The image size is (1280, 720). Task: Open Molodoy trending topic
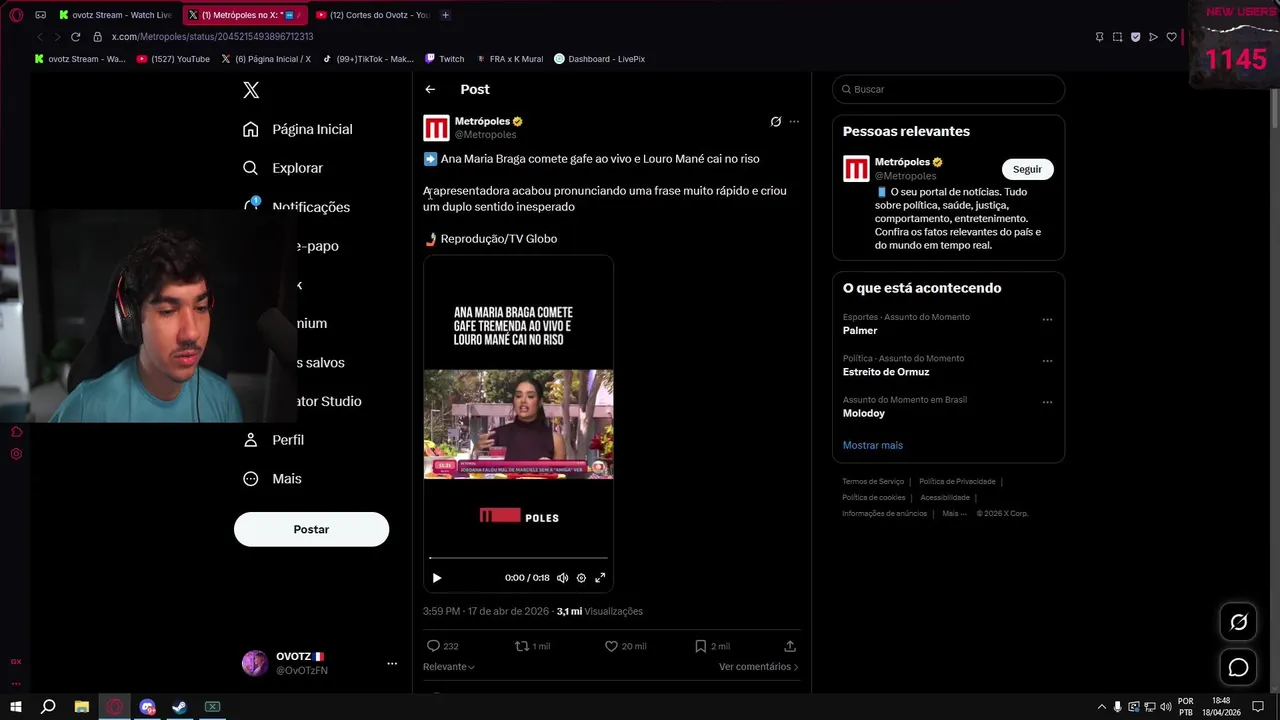pyautogui.click(x=864, y=413)
